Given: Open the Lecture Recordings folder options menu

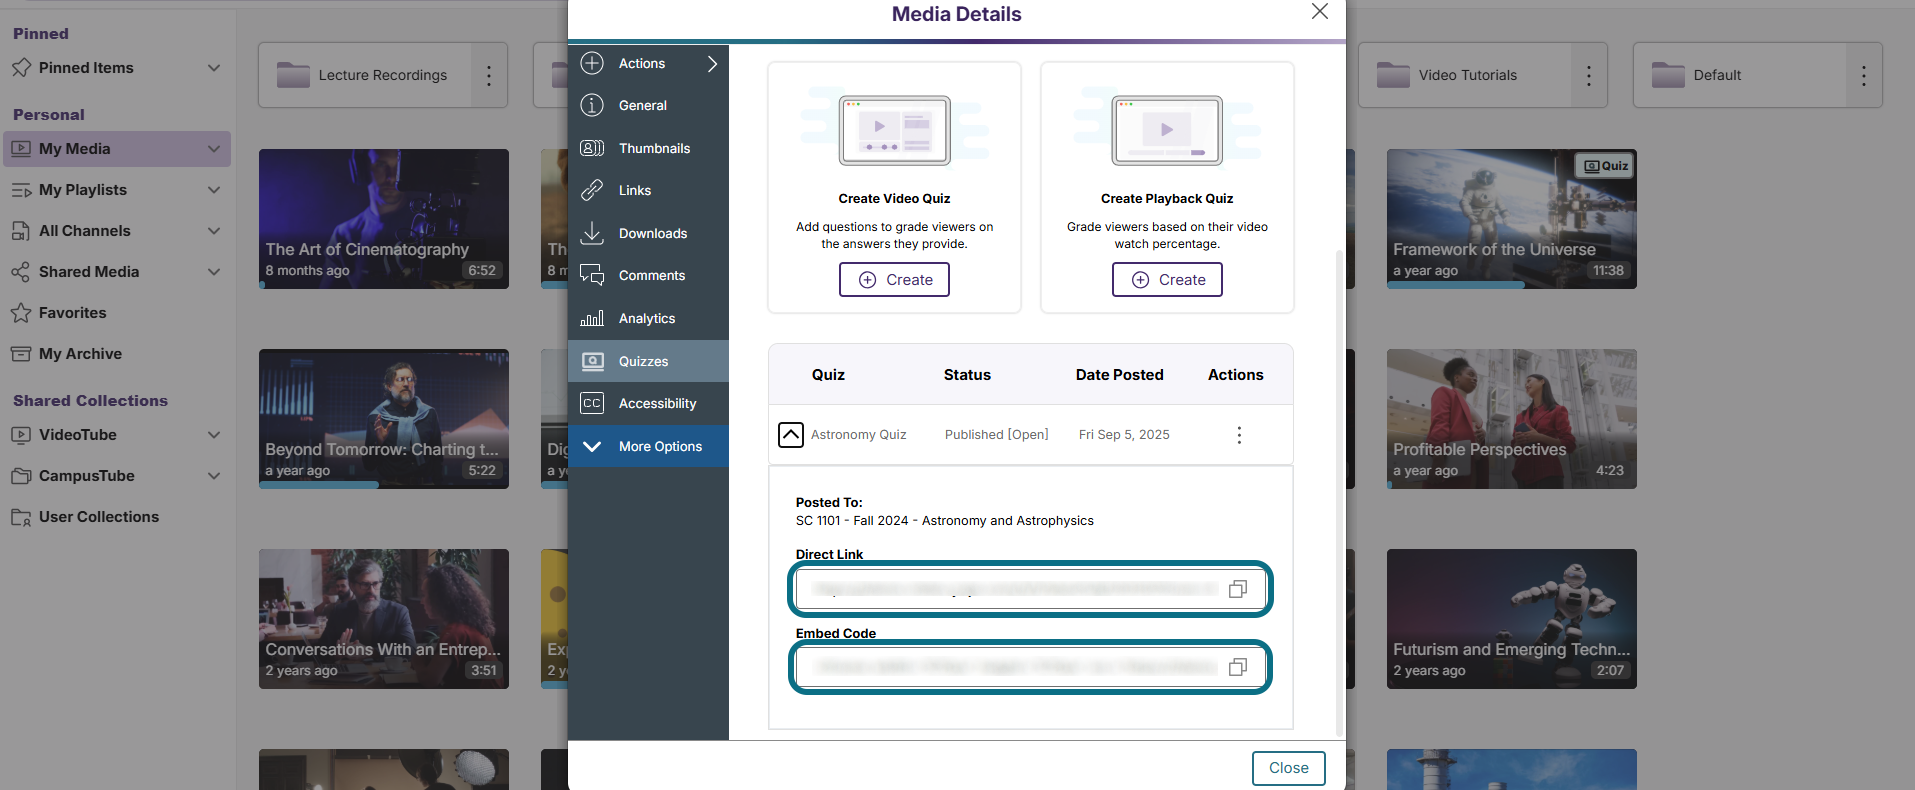Looking at the screenshot, I should pos(489,75).
